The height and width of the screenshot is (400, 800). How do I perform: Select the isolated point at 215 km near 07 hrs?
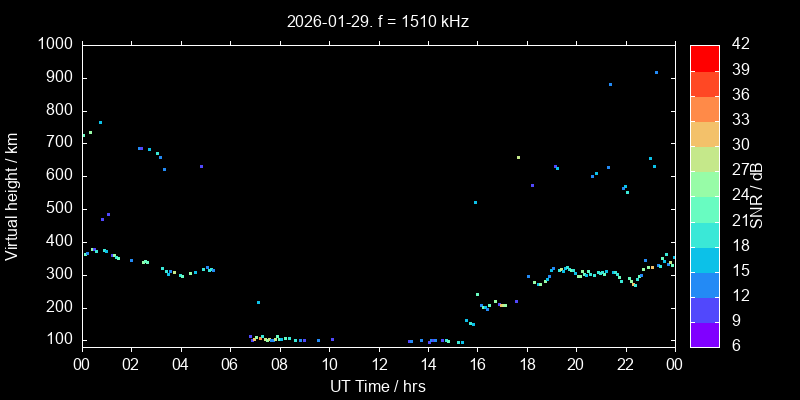[258, 302]
